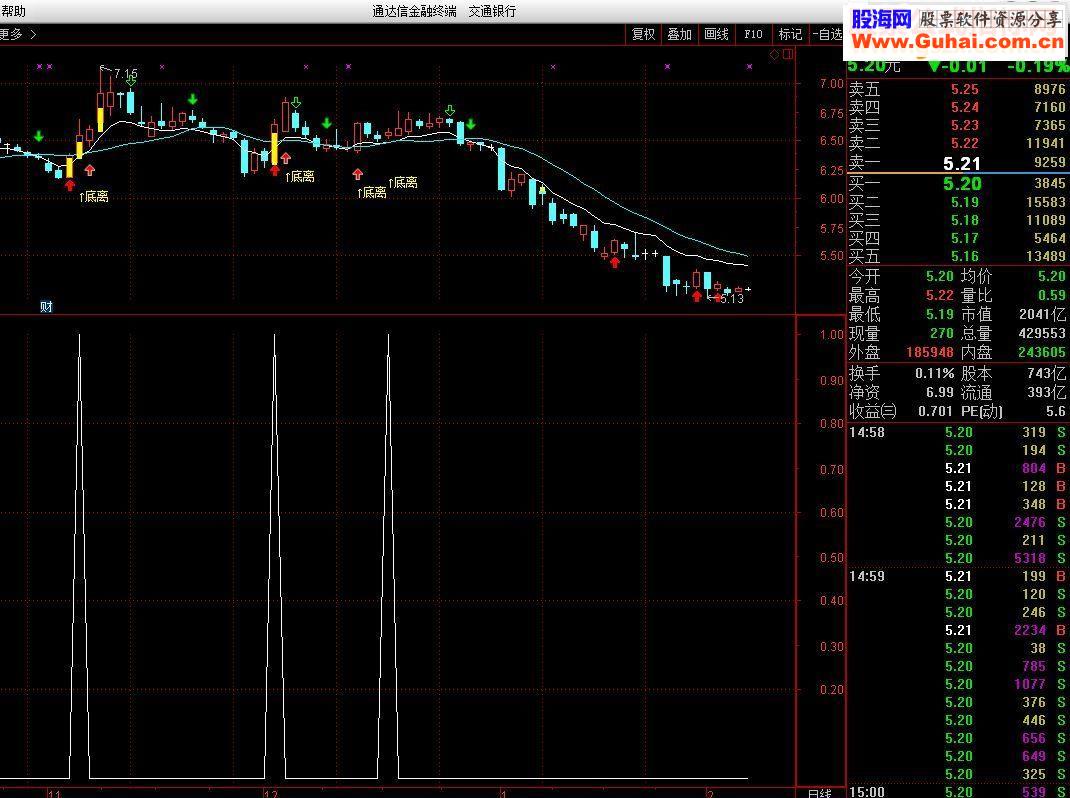Click the 标记 mark button
Screen dimensions: 1070x798
(790, 34)
